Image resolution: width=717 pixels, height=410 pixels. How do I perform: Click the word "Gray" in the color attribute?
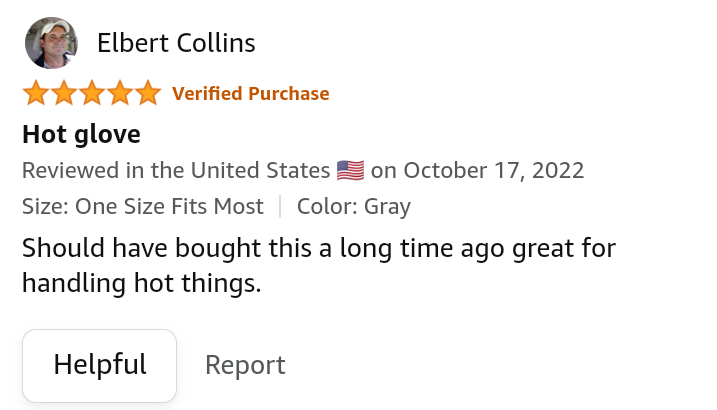387,207
